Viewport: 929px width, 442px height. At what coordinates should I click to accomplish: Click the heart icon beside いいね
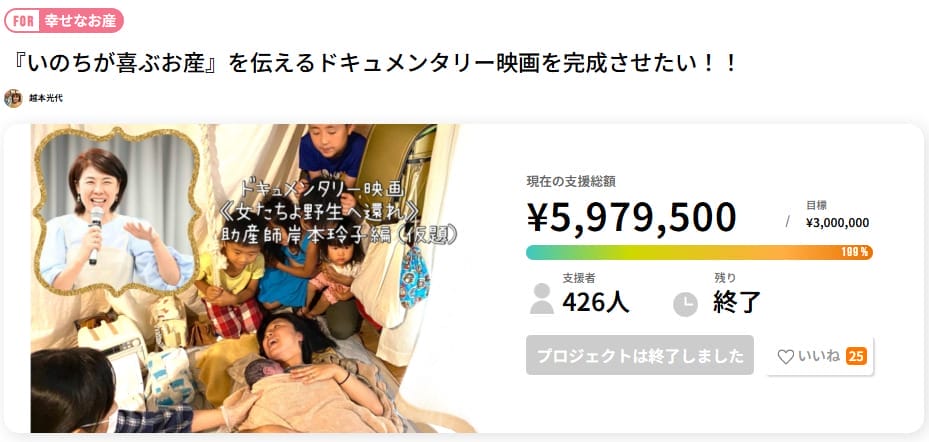tap(785, 356)
